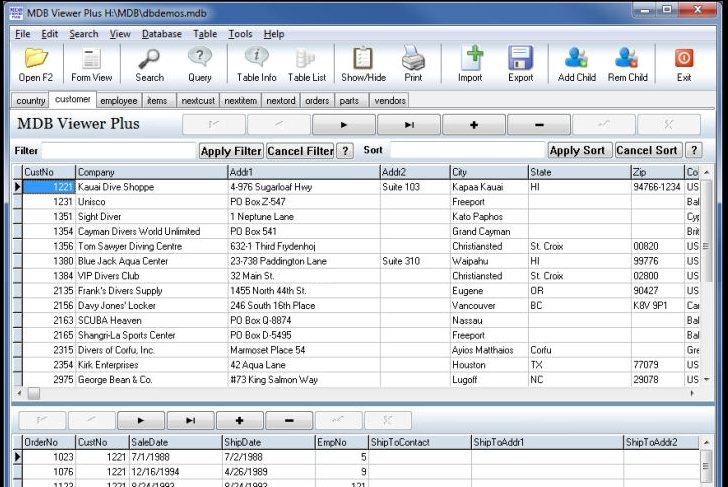This screenshot has width=728, height=487.
Task: Import data into the database
Action: (x=470, y=65)
